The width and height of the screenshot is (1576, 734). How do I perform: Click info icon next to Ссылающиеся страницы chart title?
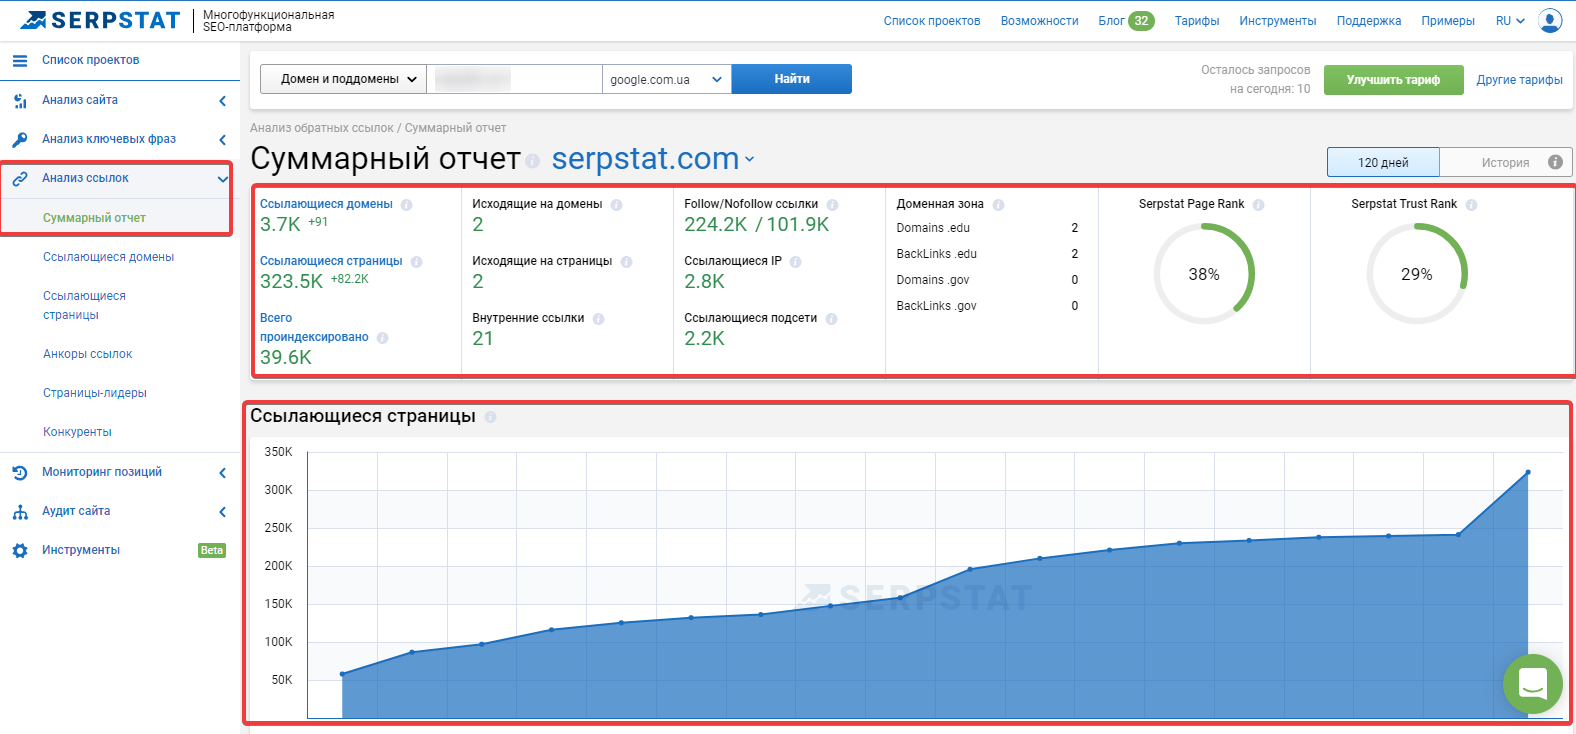[x=490, y=417]
